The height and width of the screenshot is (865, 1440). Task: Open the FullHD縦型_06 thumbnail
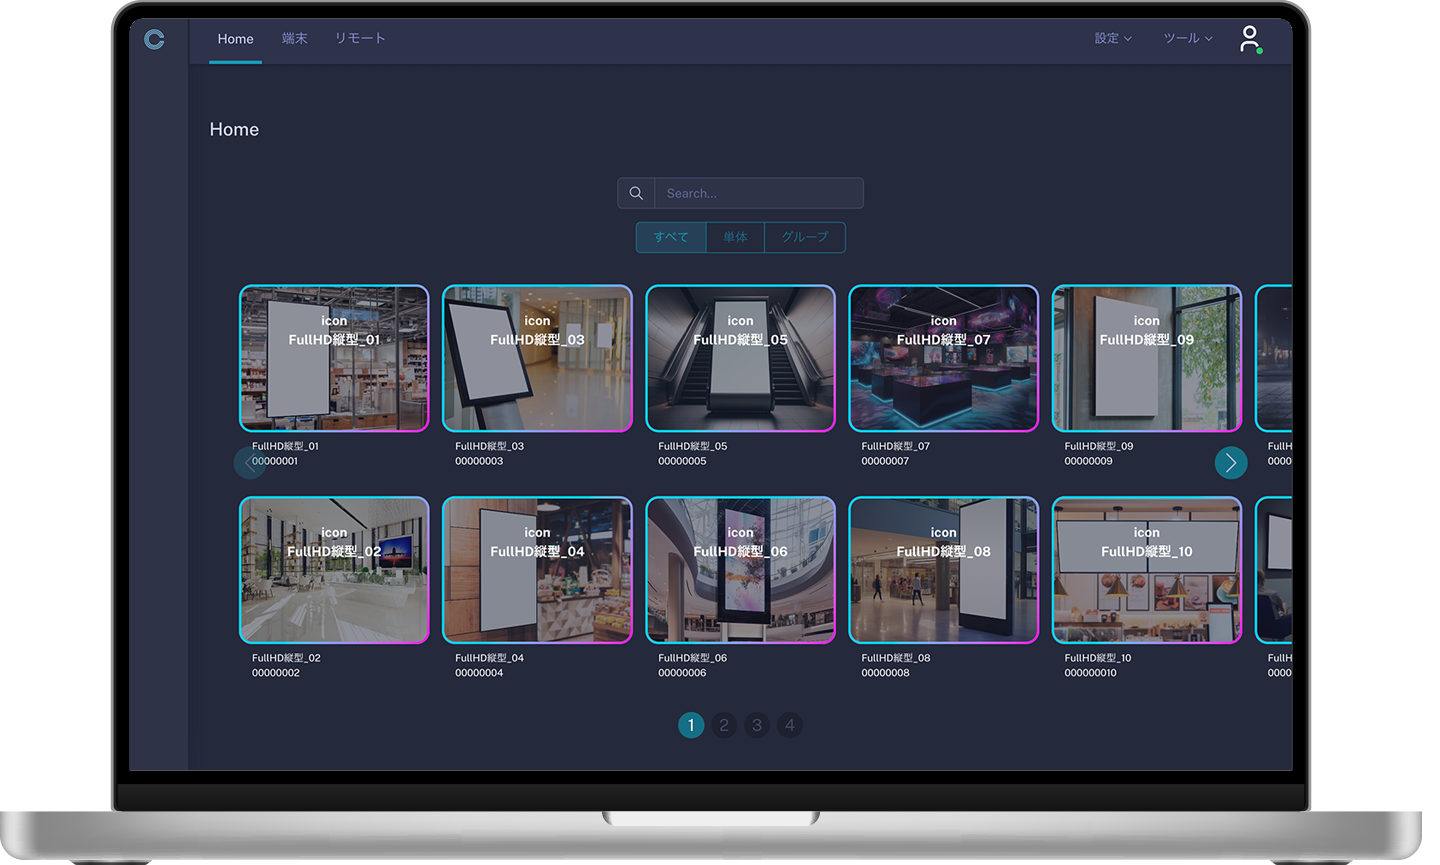(x=740, y=570)
